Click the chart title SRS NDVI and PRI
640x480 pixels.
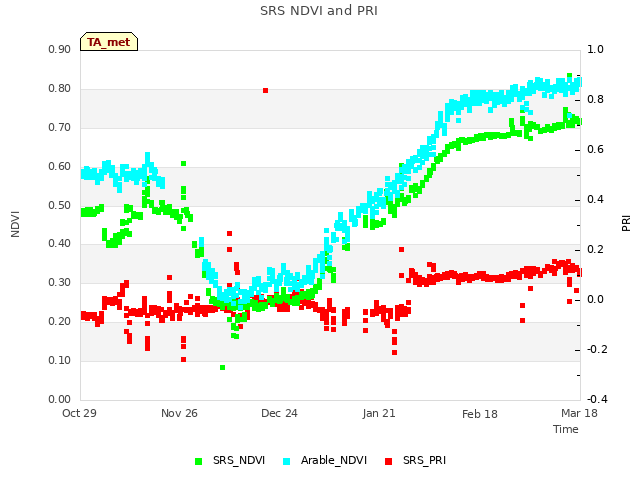point(319,11)
